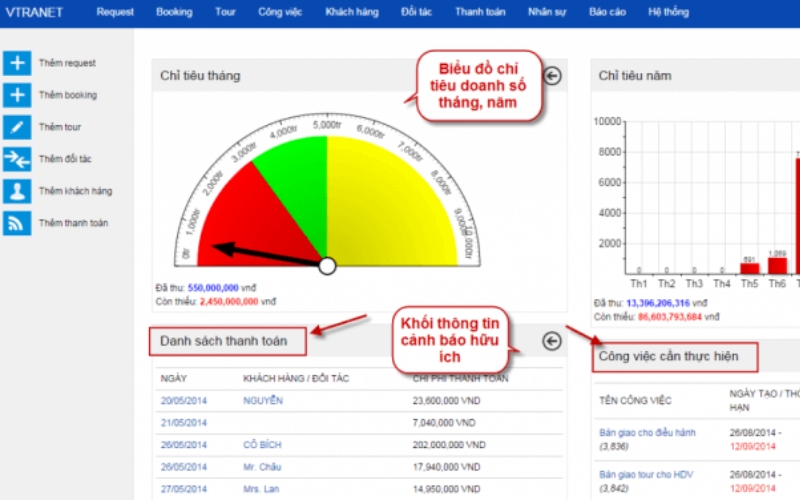
Task: Open the Booking menu
Action: pyautogui.click(x=174, y=12)
